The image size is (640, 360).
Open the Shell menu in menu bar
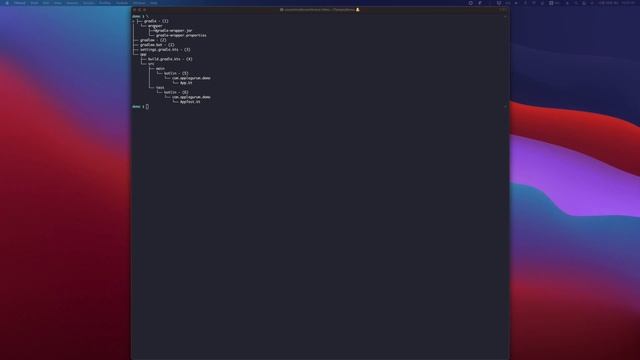point(34,3)
